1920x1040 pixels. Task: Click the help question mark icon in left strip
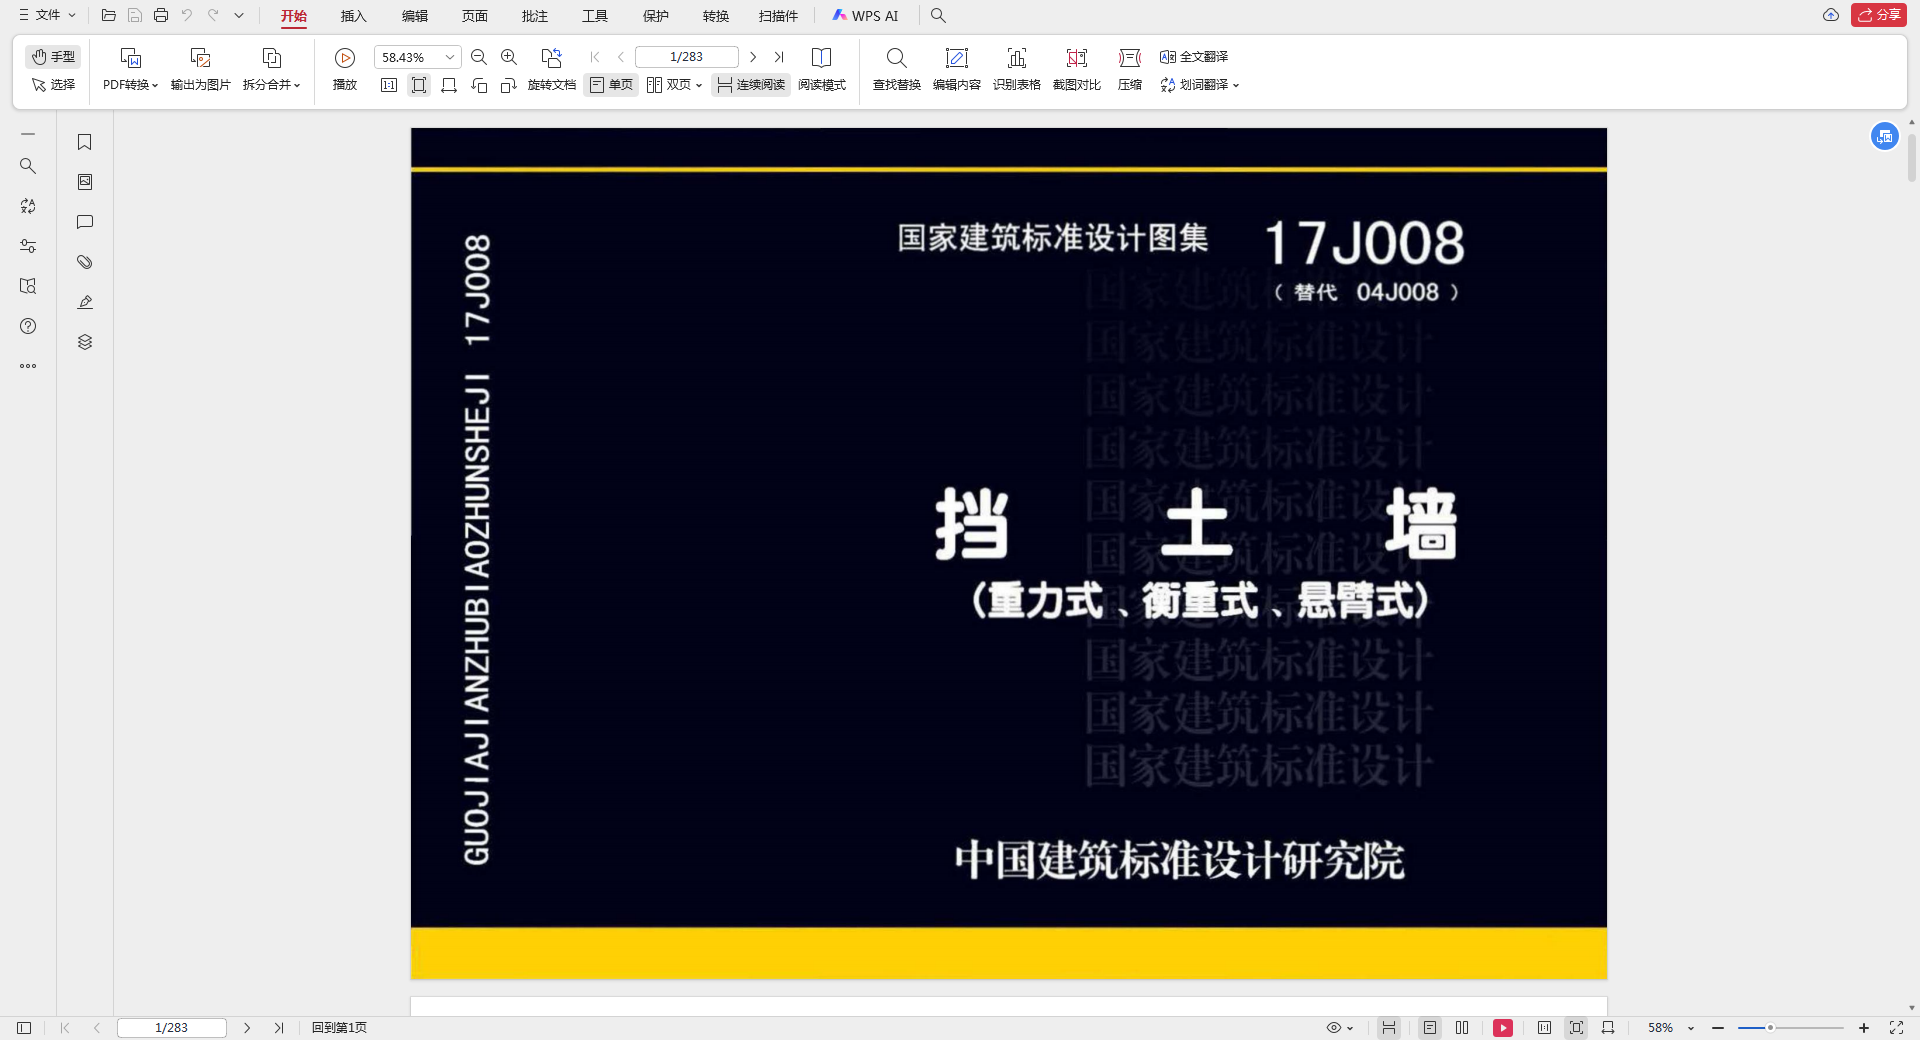pyautogui.click(x=28, y=326)
